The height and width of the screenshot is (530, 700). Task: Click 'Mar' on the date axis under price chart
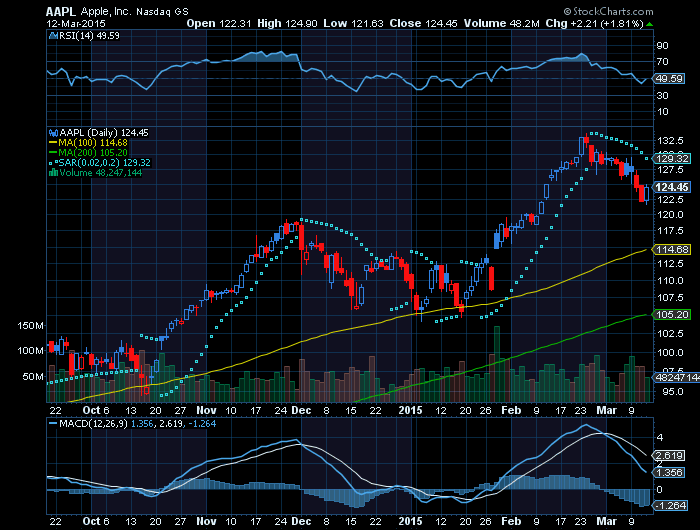[607, 410]
